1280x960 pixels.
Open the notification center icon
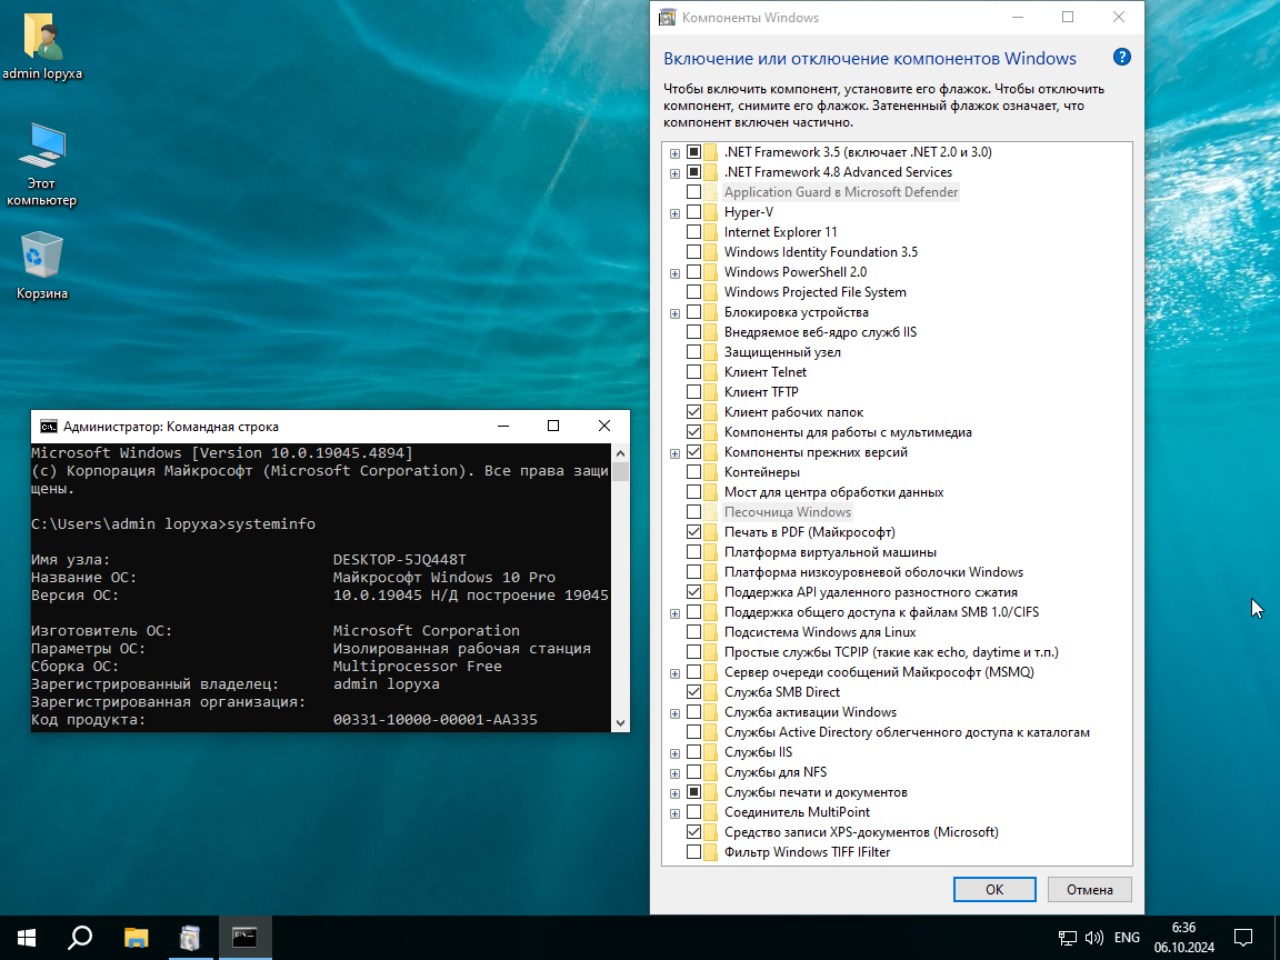coord(1243,937)
